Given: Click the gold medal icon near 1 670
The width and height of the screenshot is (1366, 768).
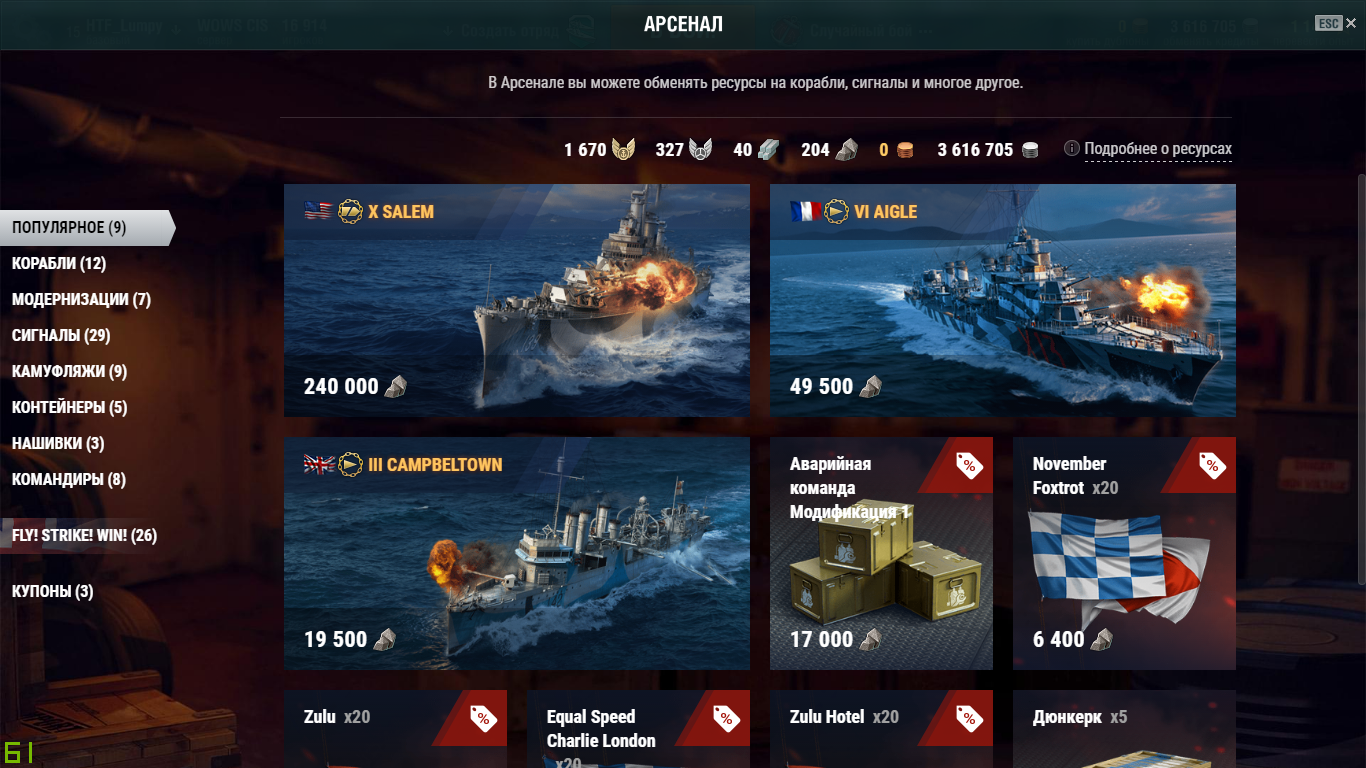Looking at the screenshot, I should pyautogui.click(x=623, y=150).
